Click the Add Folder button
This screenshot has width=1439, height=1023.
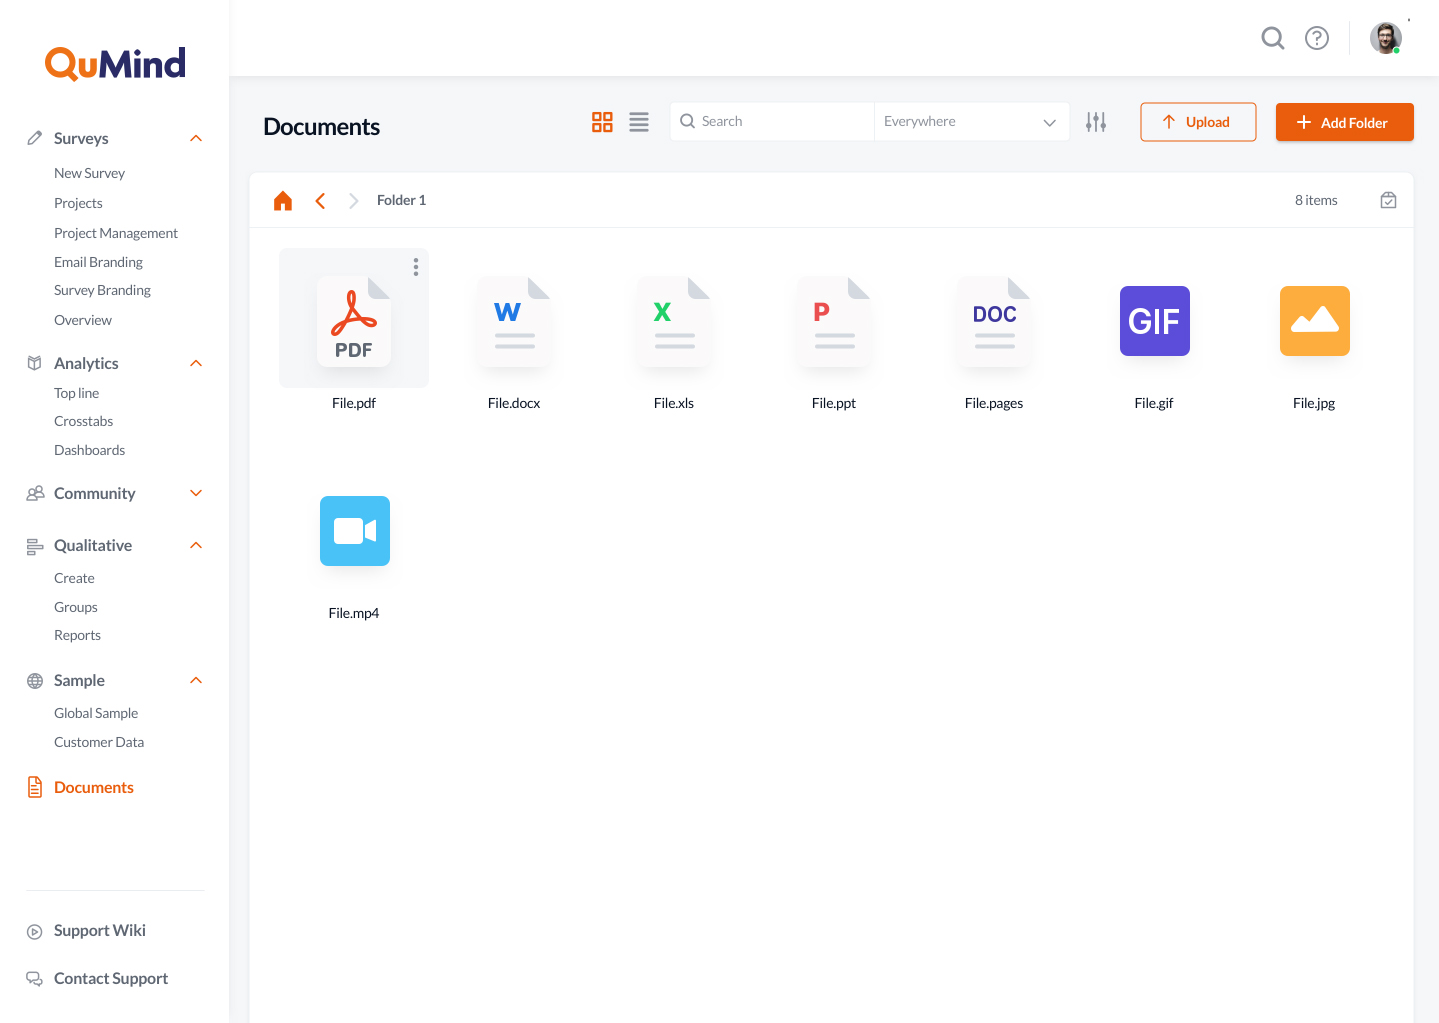[x=1344, y=122]
